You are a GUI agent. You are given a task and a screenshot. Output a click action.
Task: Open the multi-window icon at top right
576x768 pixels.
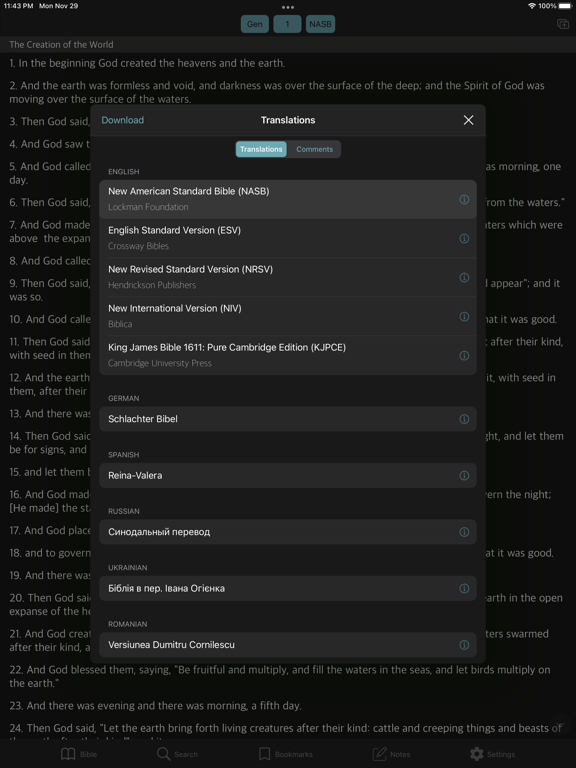tap(563, 24)
